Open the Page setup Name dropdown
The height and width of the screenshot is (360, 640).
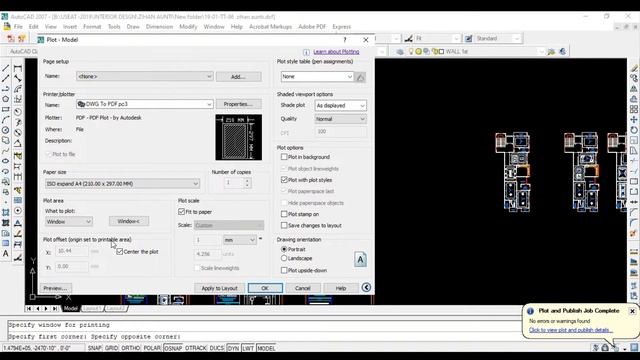pyautogui.click(x=144, y=76)
